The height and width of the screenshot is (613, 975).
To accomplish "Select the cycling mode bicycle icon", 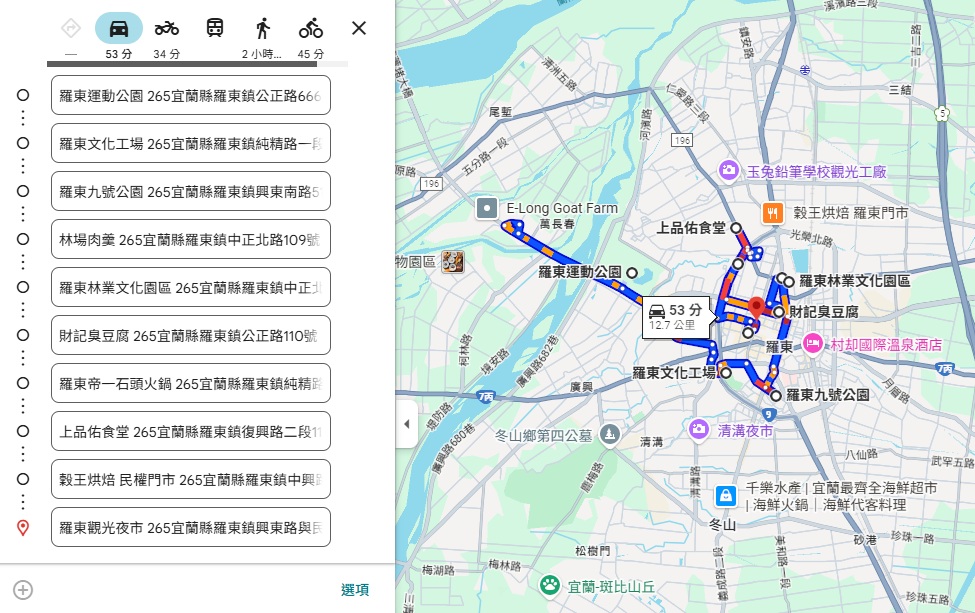I will click(310, 28).
